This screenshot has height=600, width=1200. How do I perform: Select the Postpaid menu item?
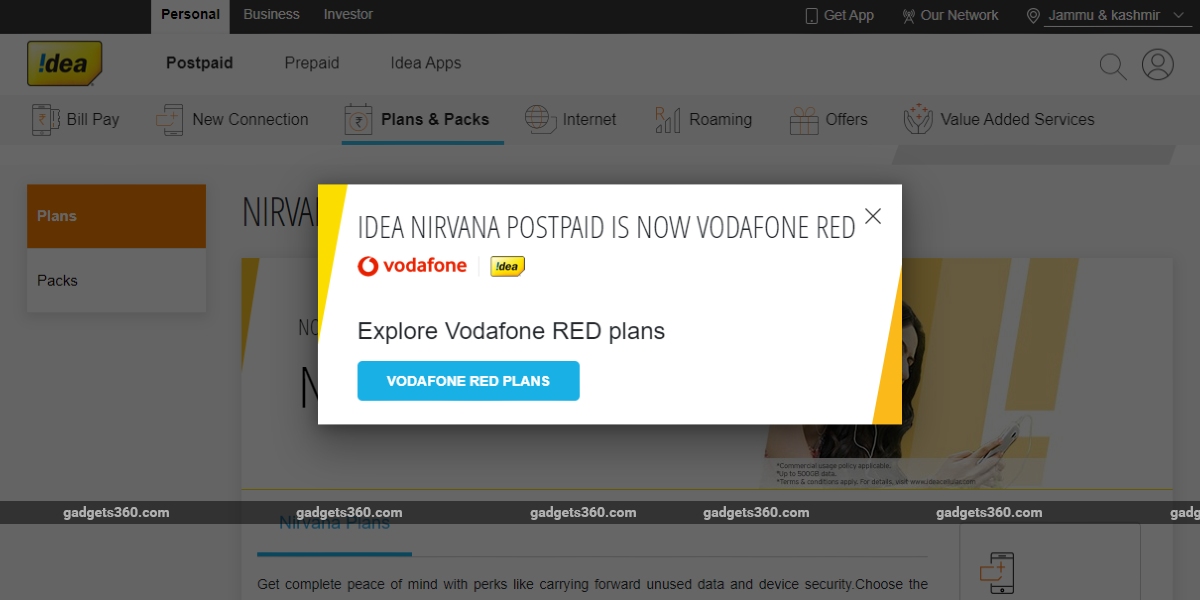[199, 63]
